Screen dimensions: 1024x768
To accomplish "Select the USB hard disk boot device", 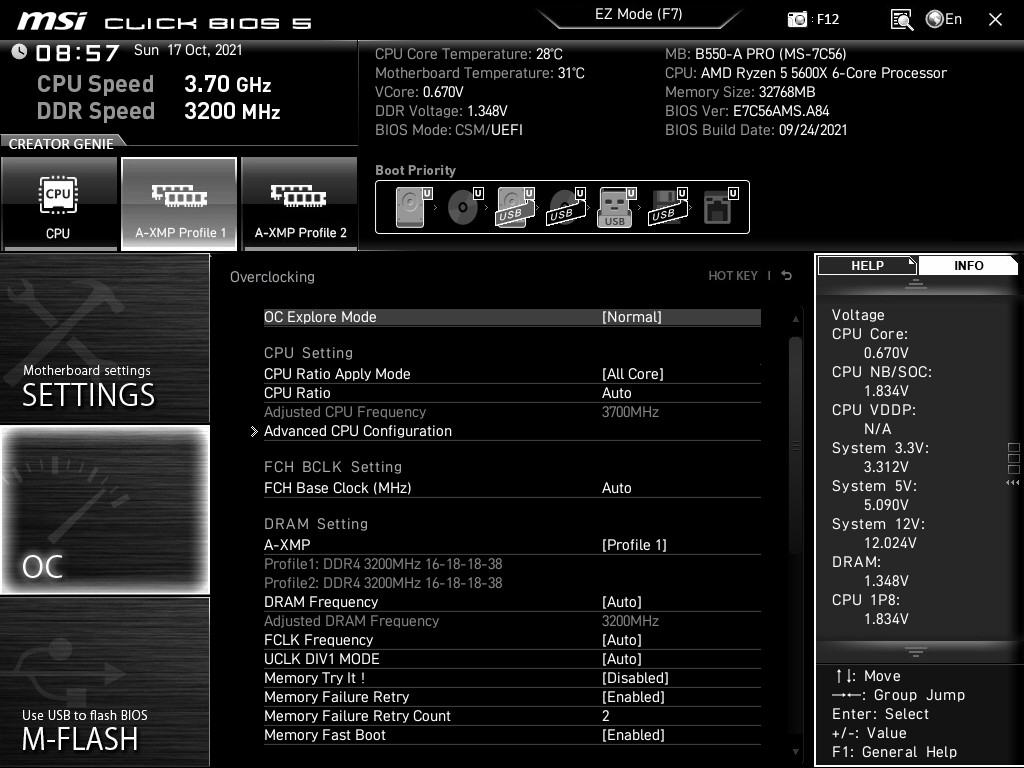I will coord(515,207).
